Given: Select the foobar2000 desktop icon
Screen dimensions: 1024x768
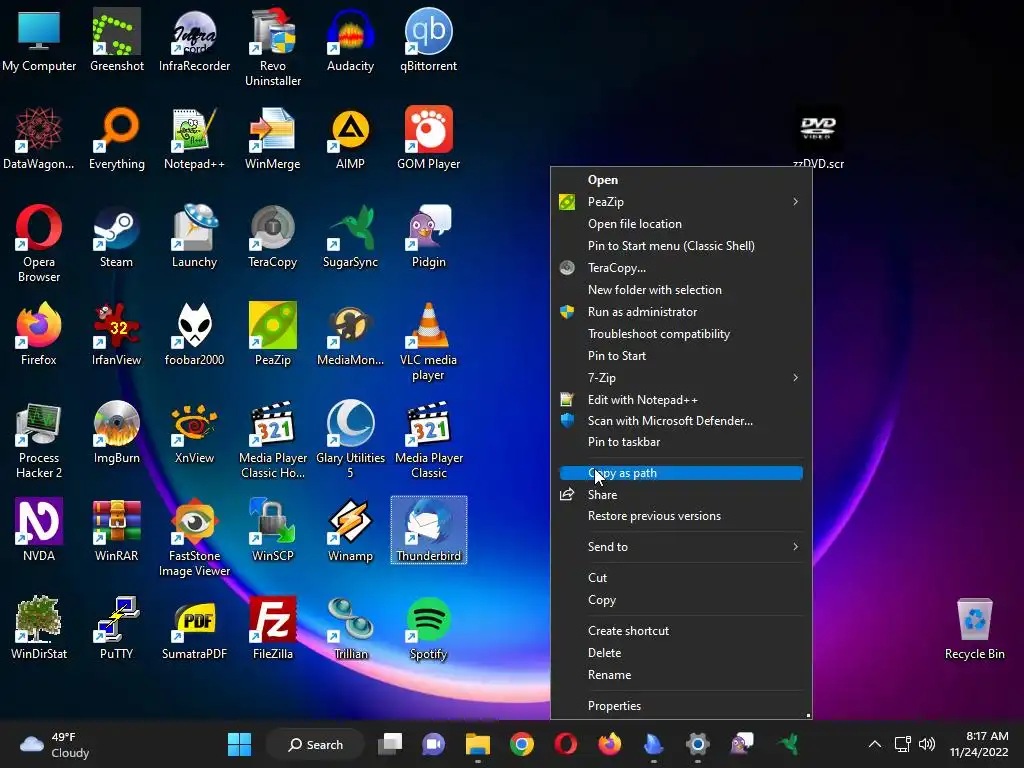Looking at the screenshot, I should [x=194, y=334].
